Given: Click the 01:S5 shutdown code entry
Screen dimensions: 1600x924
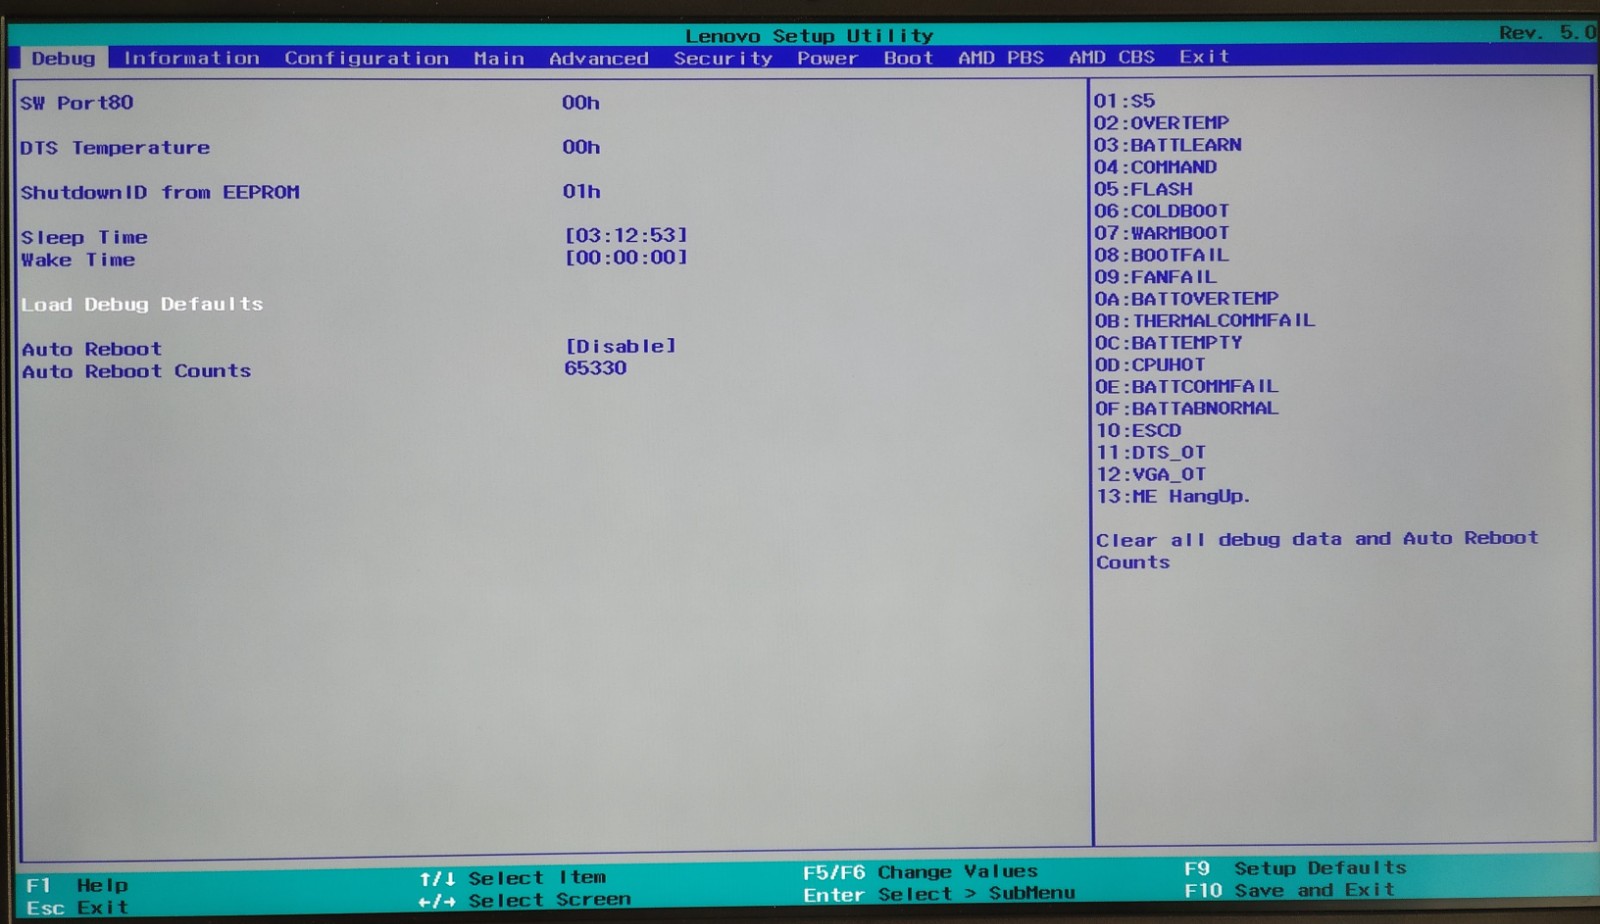Looking at the screenshot, I should pyautogui.click(x=1124, y=101).
